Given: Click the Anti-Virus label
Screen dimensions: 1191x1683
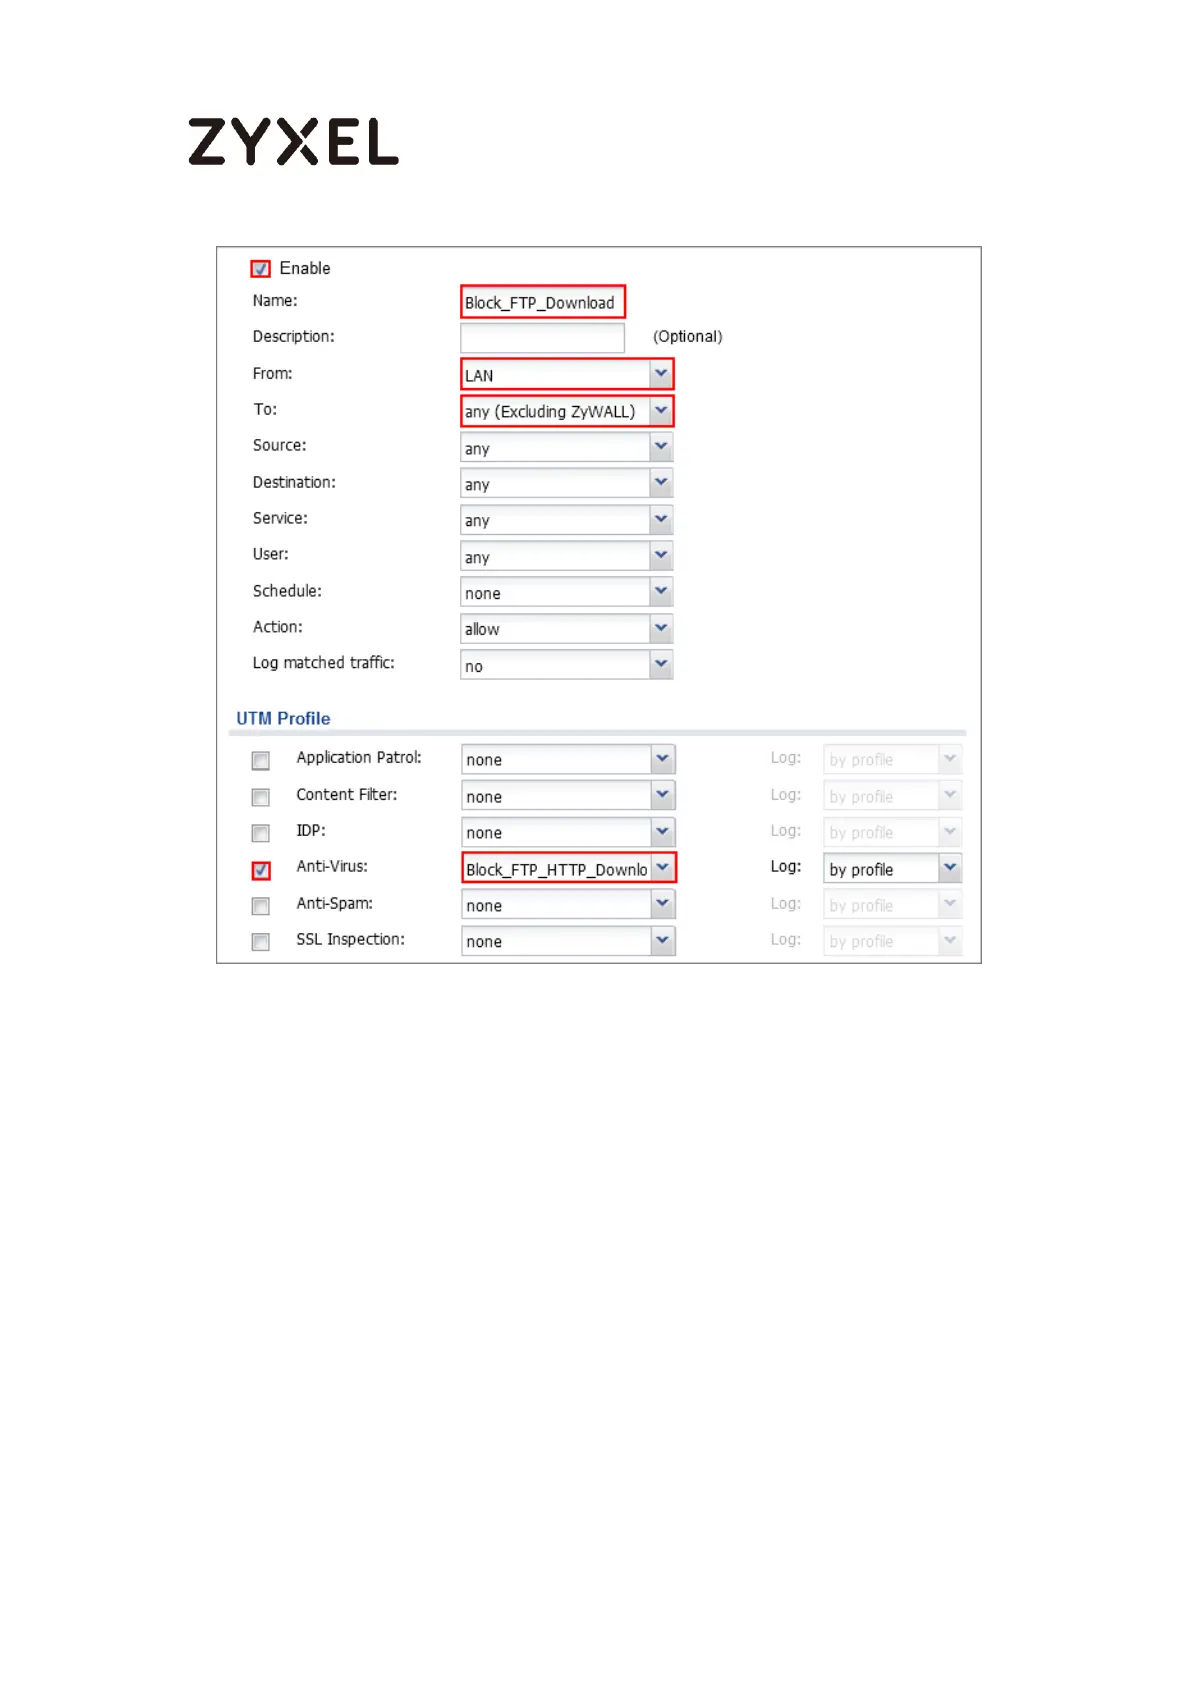Looking at the screenshot, I should (x=332, y=866).
